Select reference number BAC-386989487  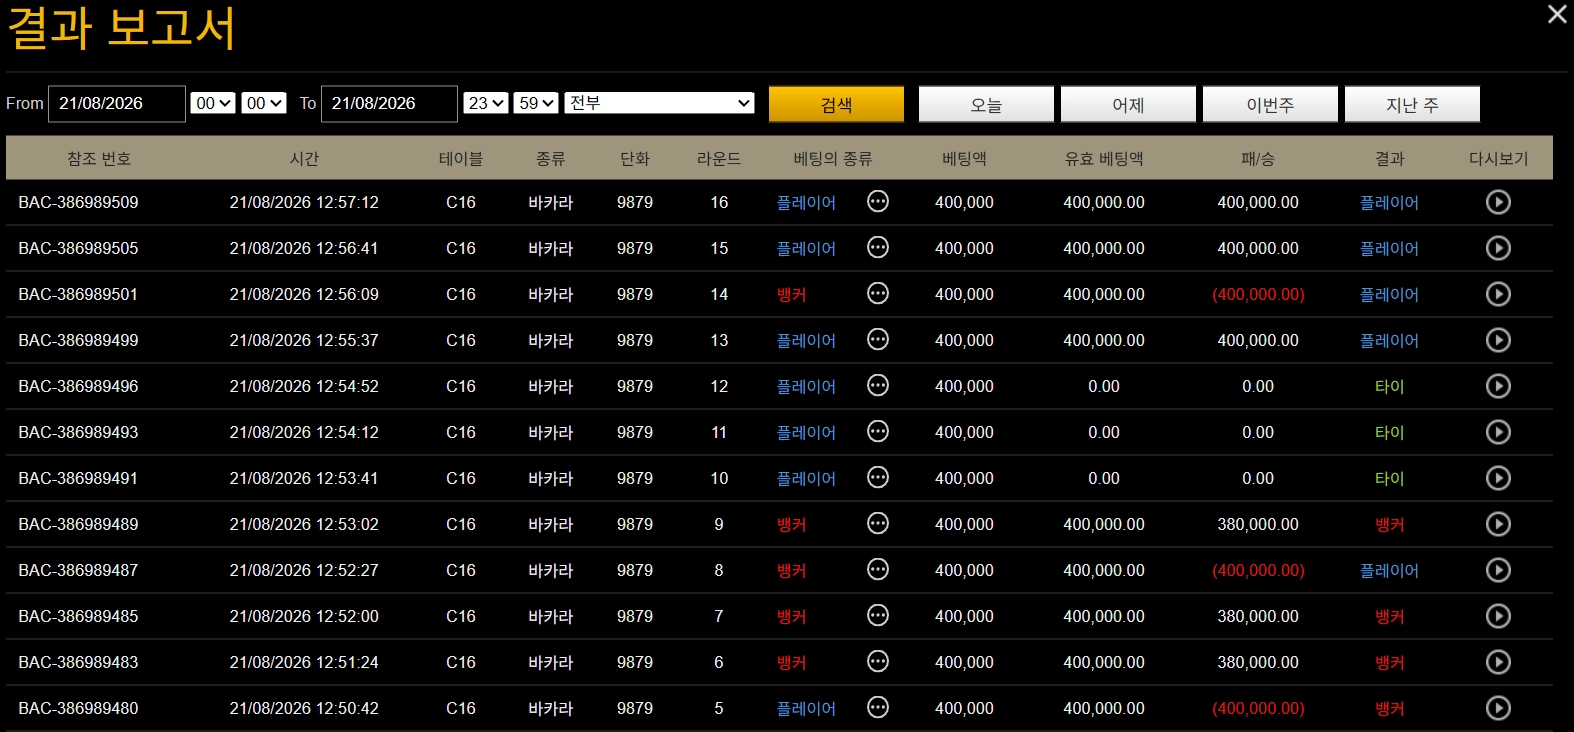point(78,570)
